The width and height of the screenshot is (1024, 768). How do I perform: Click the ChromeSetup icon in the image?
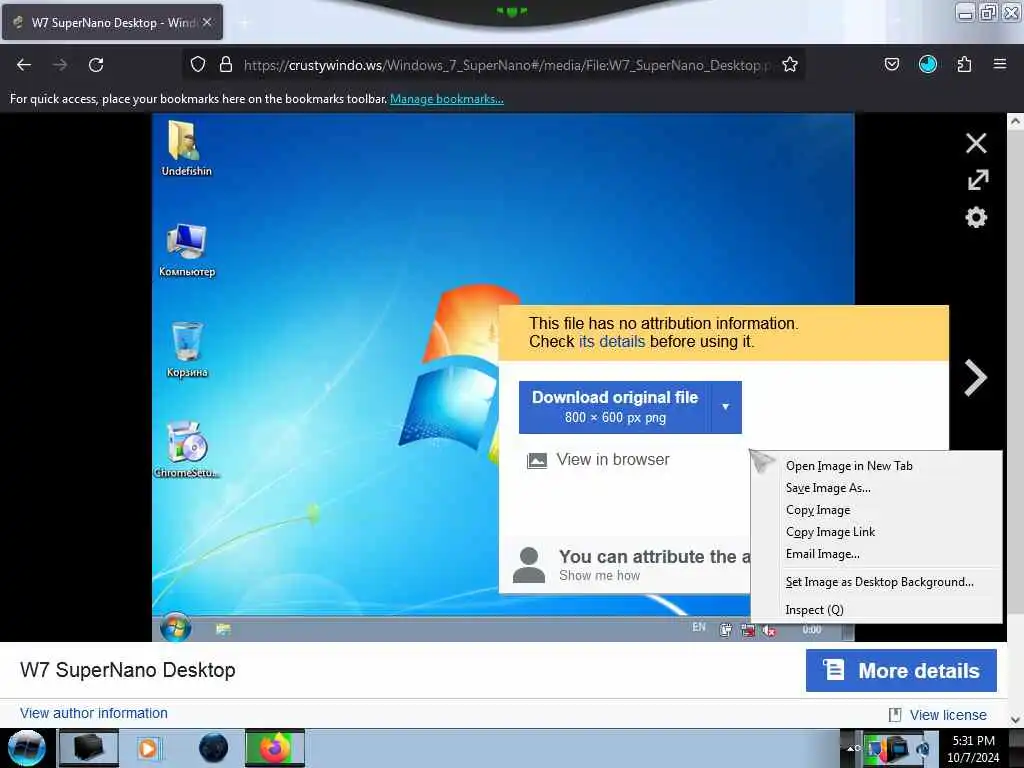pyautogui.click(x=187, y=450)
